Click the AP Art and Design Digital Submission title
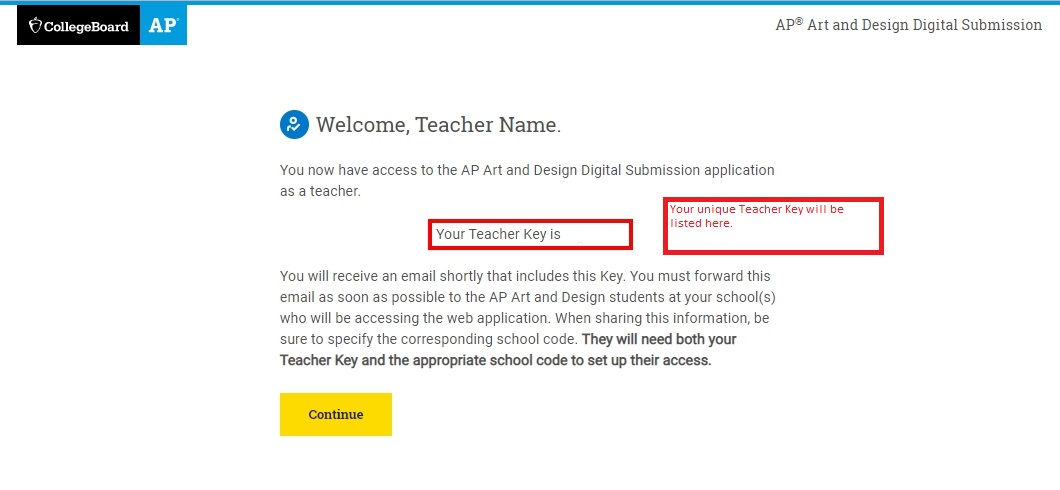Viewport: 1060px width, 490px height. (x=908, y=25)
